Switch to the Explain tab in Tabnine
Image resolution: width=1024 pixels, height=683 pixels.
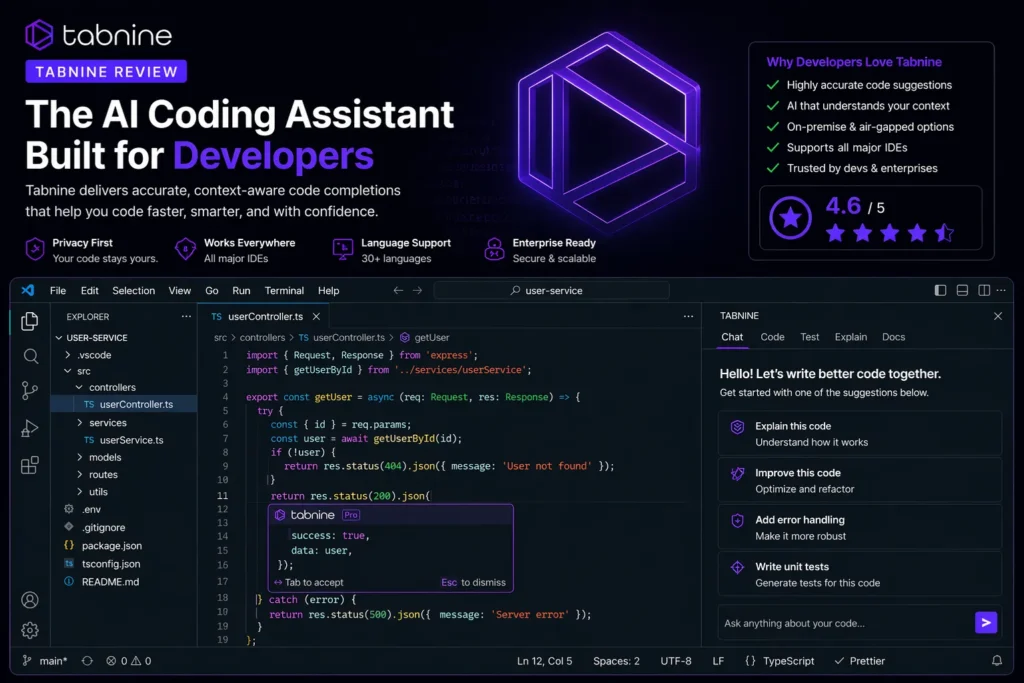pos(850,337)
